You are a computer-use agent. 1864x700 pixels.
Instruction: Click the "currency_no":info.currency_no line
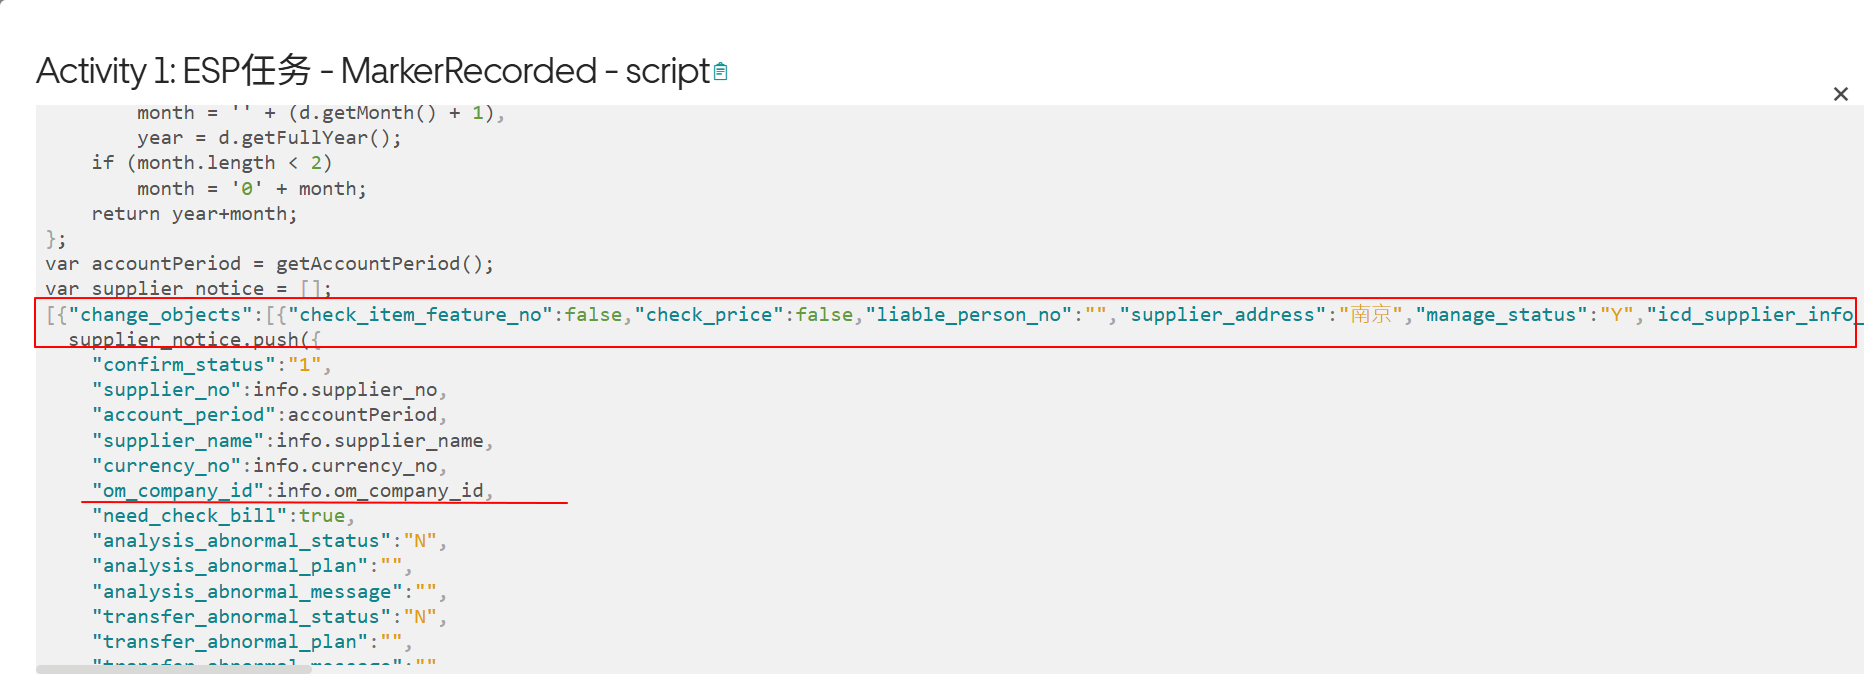(270, 465)
